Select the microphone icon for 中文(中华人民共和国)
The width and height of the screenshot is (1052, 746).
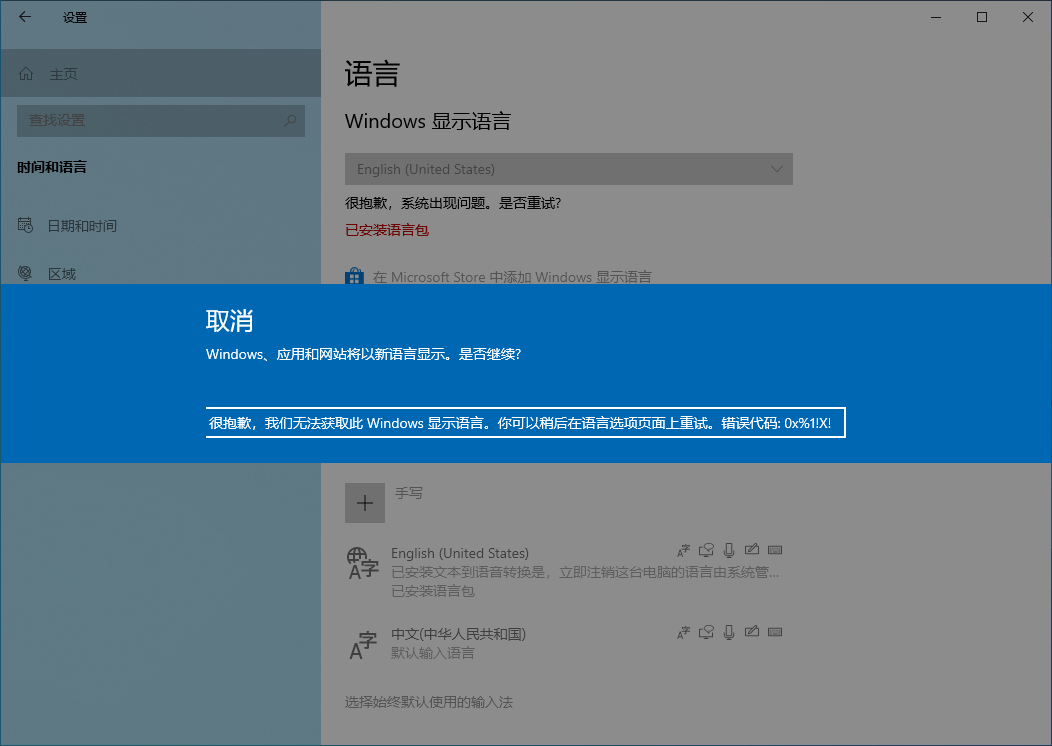(x=729, y=632)
